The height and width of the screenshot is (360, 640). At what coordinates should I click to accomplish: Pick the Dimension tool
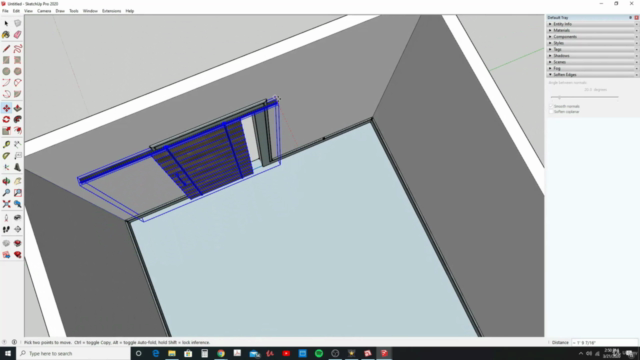pos(18,144)
